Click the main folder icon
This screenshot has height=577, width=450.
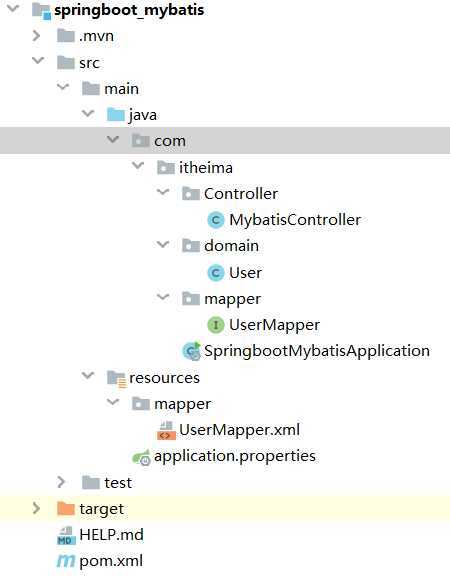pos(91,88)
